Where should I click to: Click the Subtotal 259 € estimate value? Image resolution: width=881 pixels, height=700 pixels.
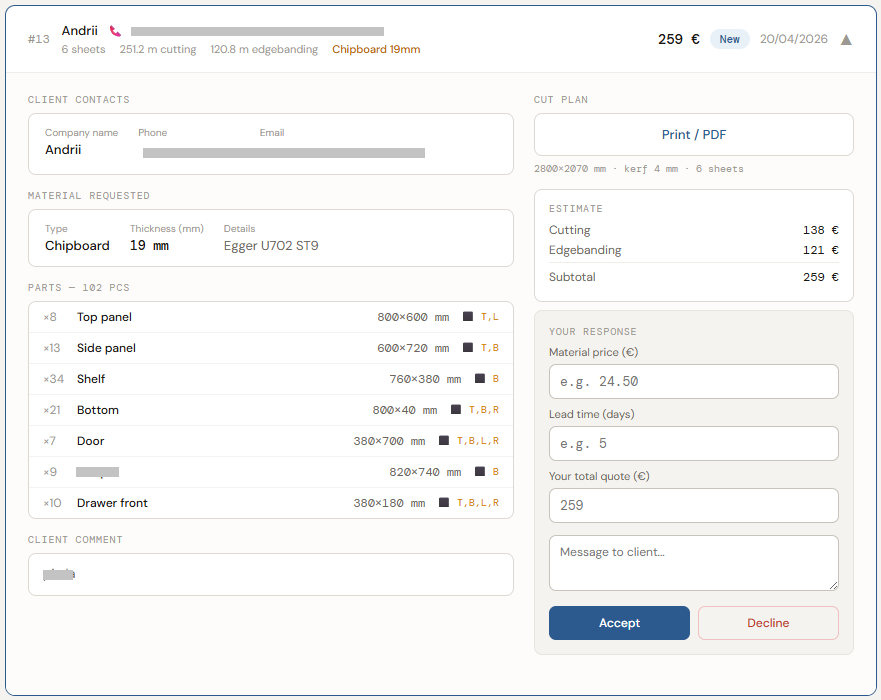(x=820, y=277)
